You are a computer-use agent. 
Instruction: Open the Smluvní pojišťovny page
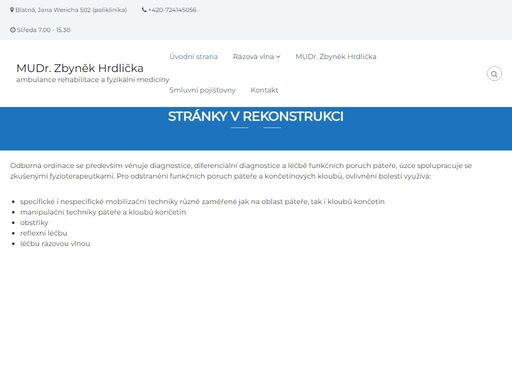202,90
